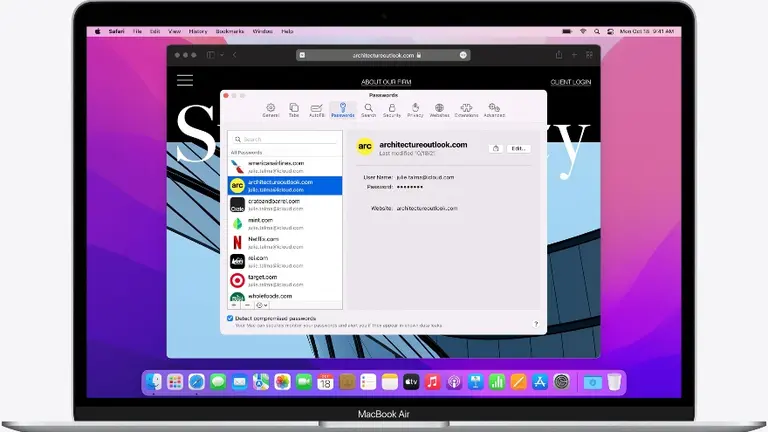
Task: Open the Websites globe pane
Action: [x=439, y=110]
